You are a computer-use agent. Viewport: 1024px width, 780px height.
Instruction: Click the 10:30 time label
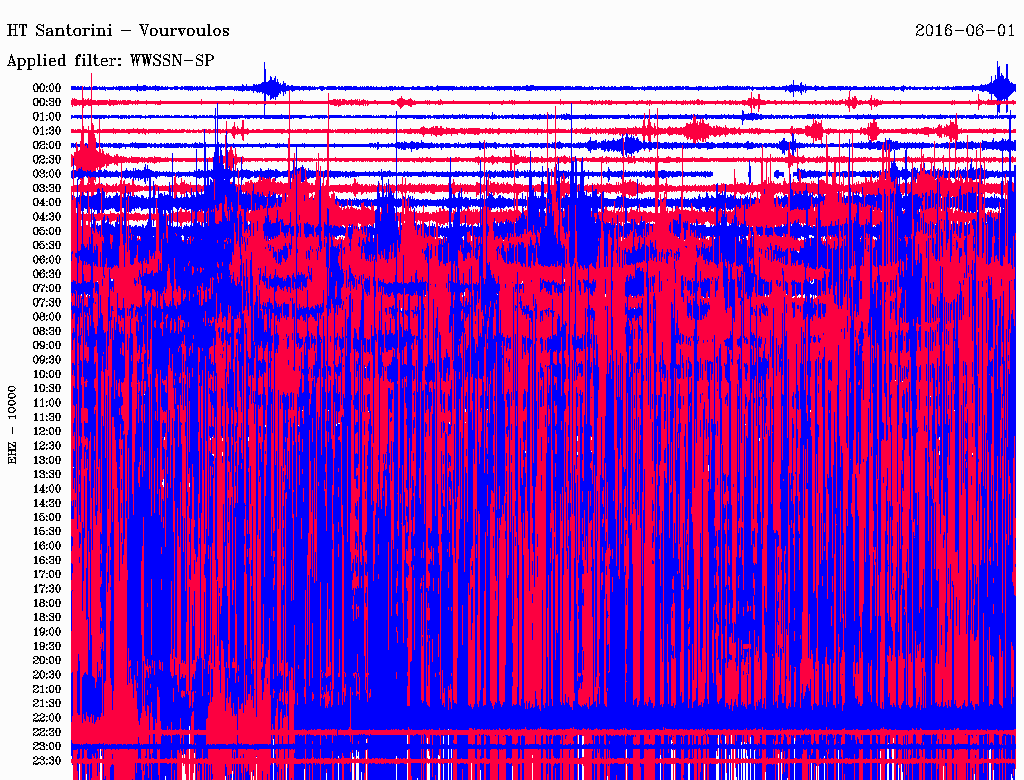pos(47,388)
